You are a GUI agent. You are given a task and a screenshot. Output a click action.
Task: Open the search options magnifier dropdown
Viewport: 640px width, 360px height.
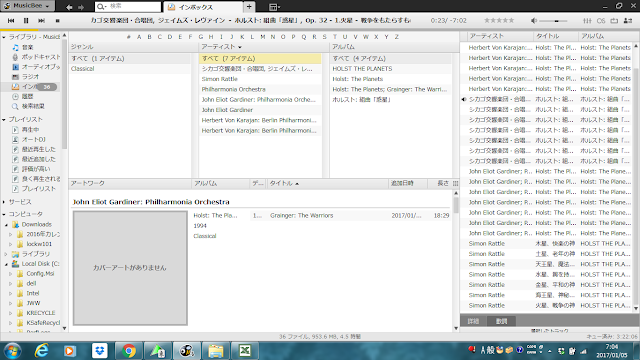coord(102,7)
